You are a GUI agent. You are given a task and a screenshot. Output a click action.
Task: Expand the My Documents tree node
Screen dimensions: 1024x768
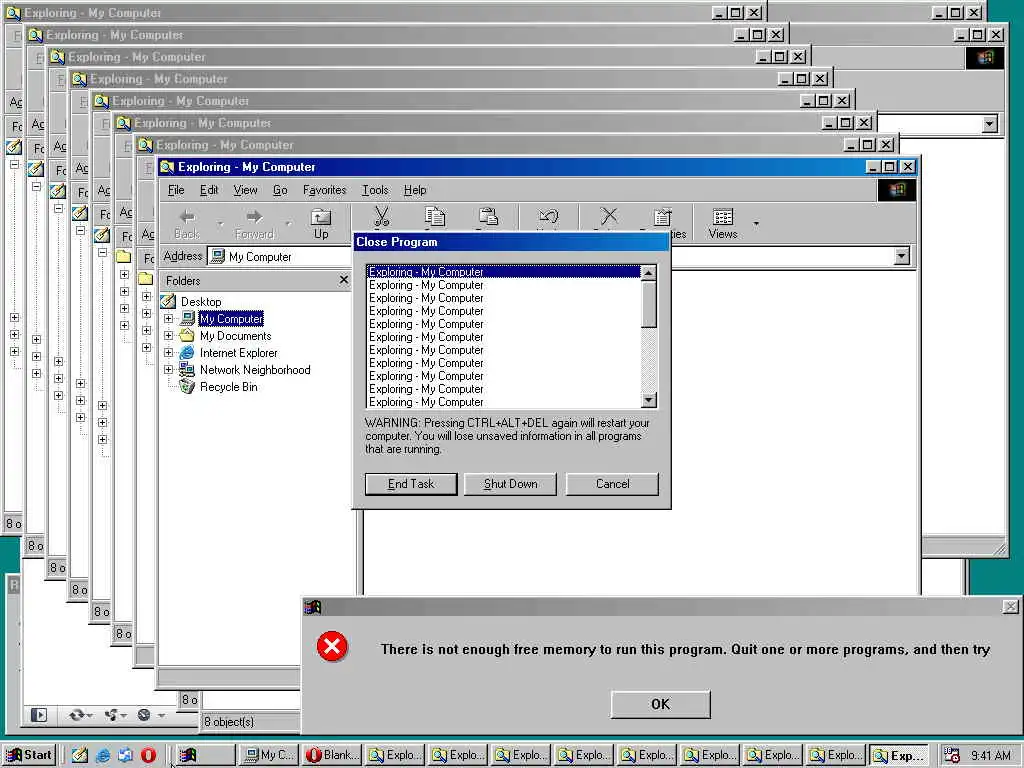click(x=168, y=336)
